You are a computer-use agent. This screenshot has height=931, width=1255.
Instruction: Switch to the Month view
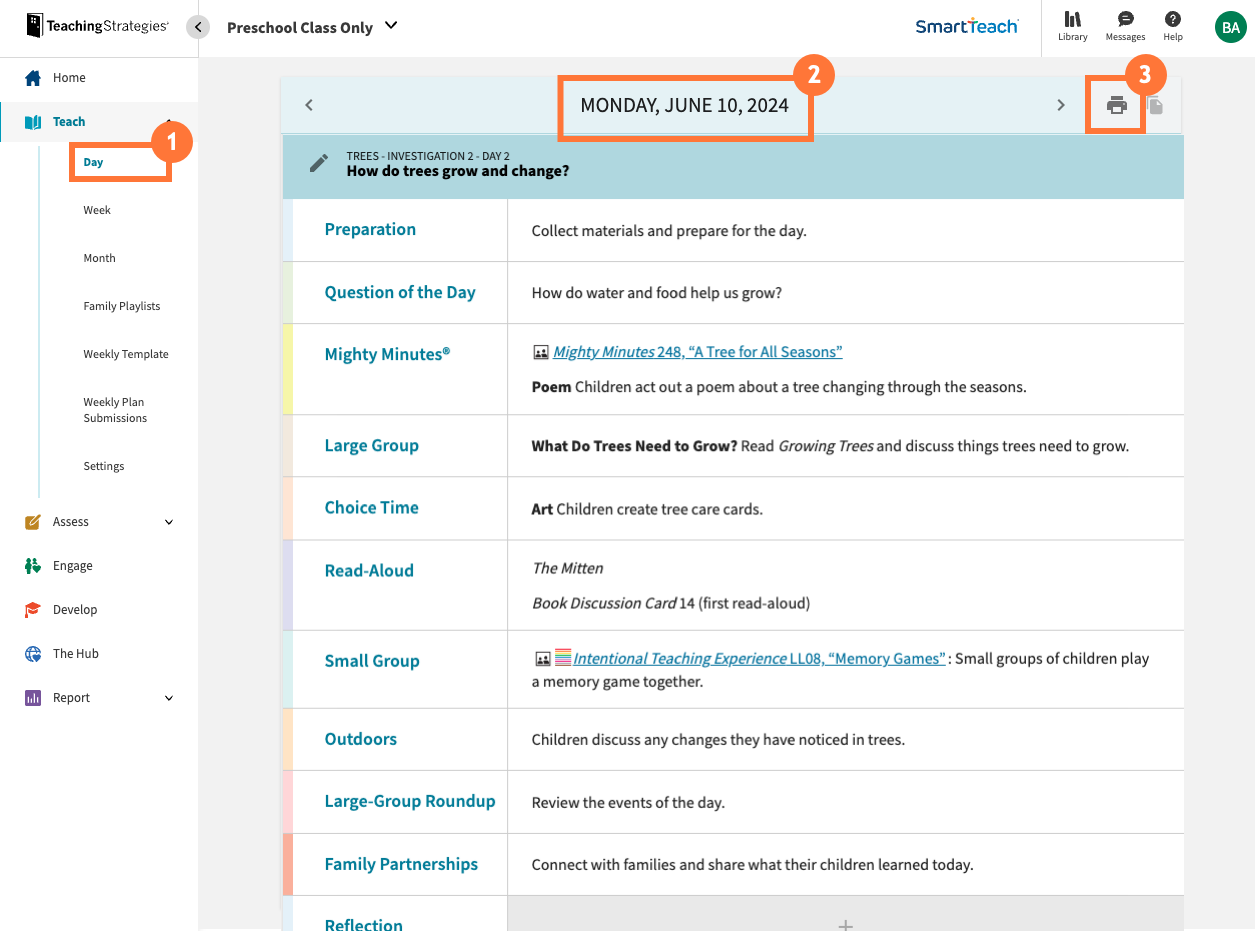coord(99,257)
